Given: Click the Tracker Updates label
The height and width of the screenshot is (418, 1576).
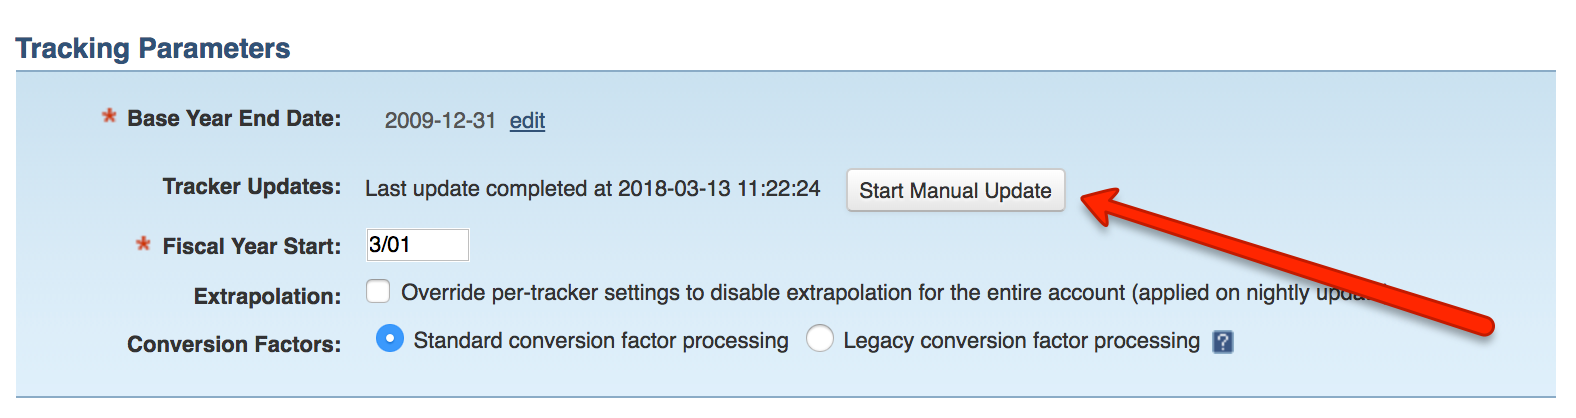Looking at the screenshot, I should [252, 187].
